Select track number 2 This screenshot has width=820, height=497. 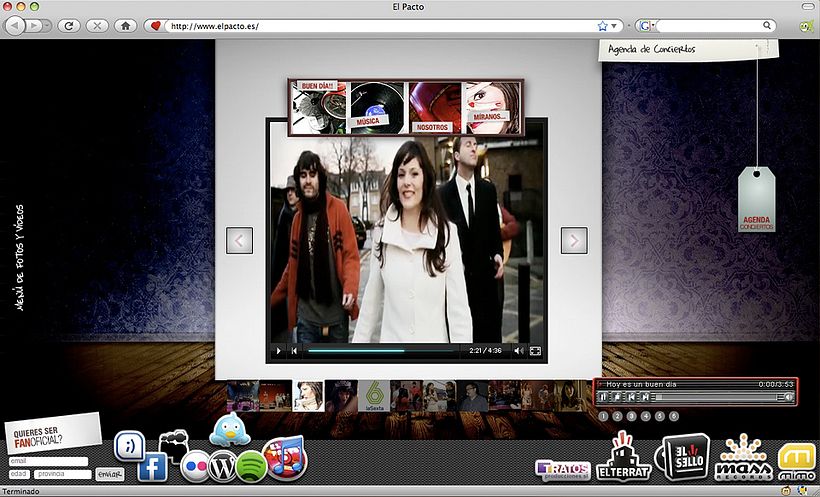point(617,416)
